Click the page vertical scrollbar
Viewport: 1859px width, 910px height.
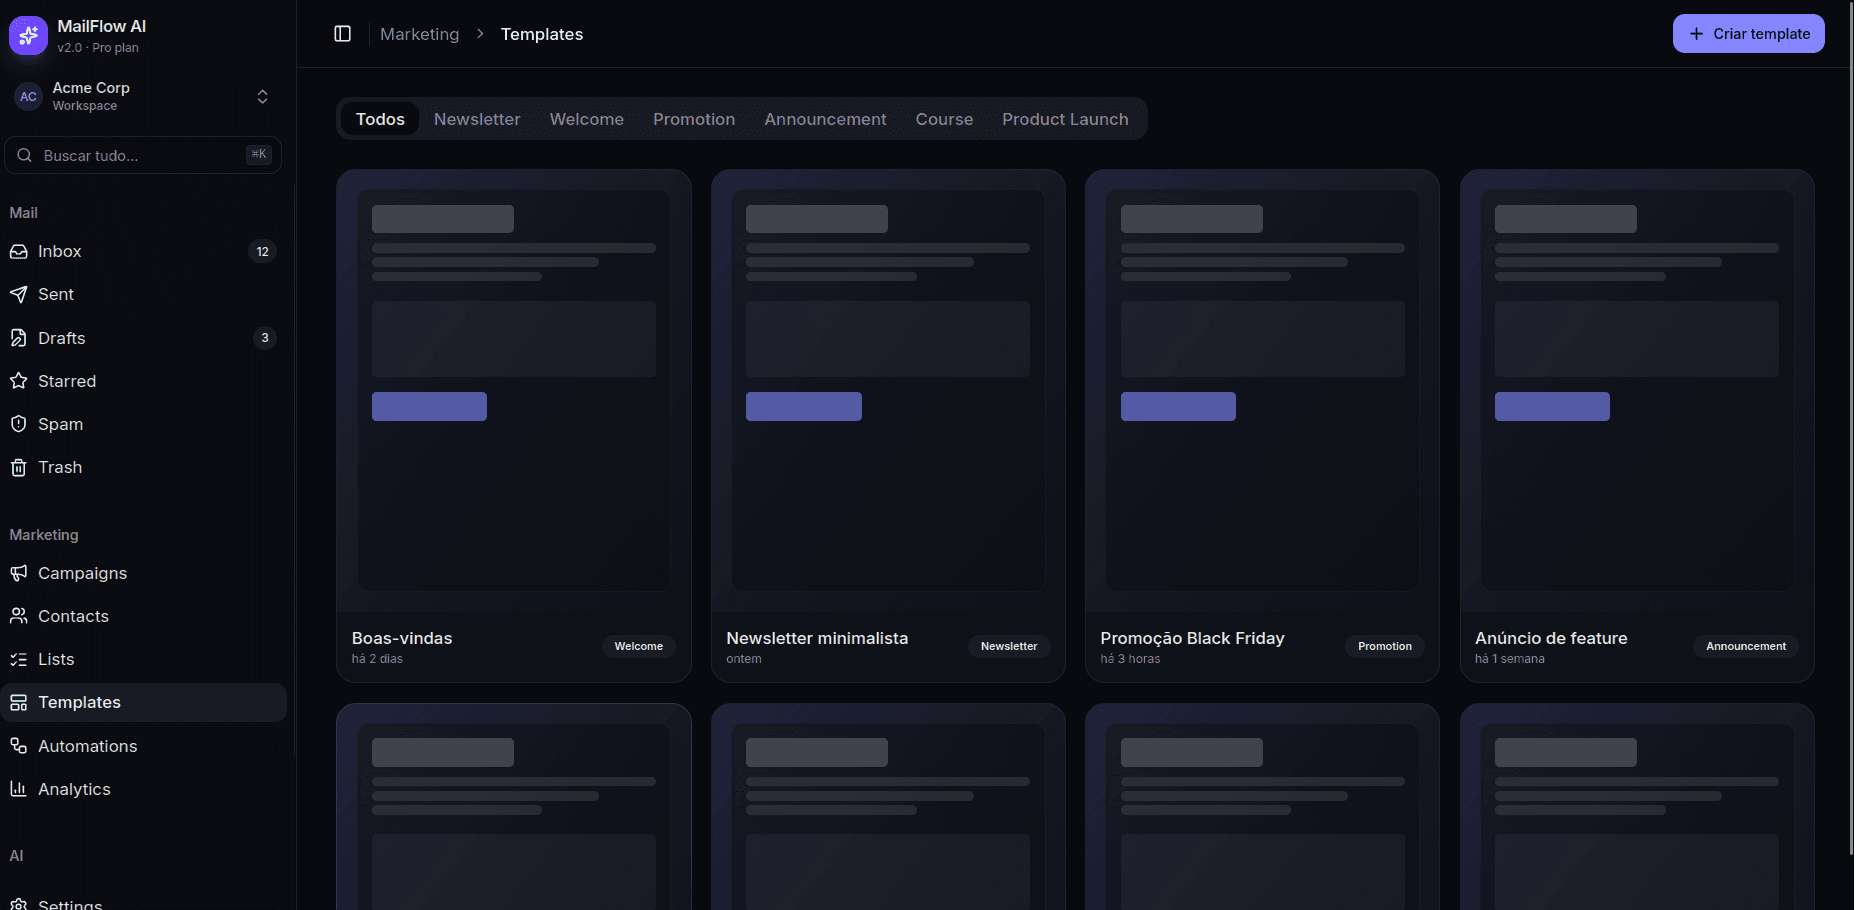(1850, 428)
